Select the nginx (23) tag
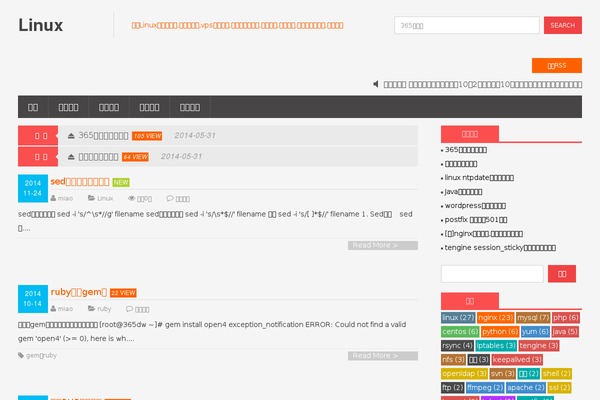The height and width of the screenshot is (400, 600). tap(495, 317)
